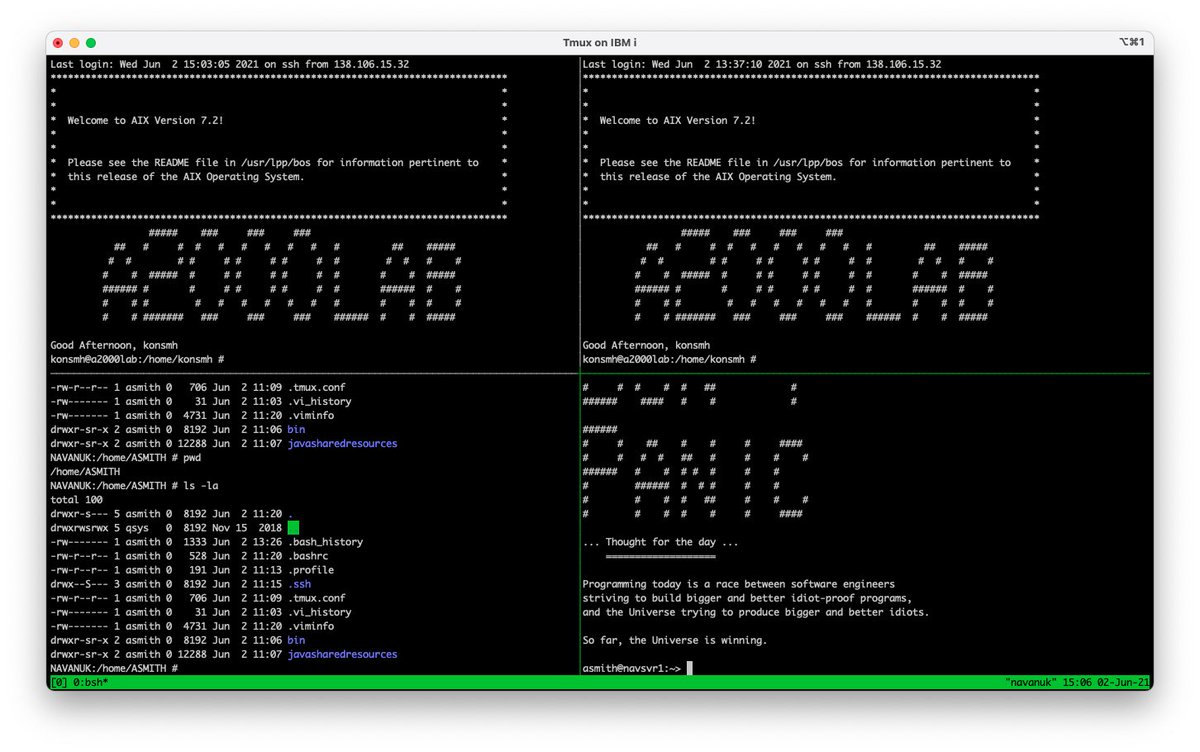Minimize the terminal with the yellow button
Viewport: 1200px width, 752px height.
point(74,43)
